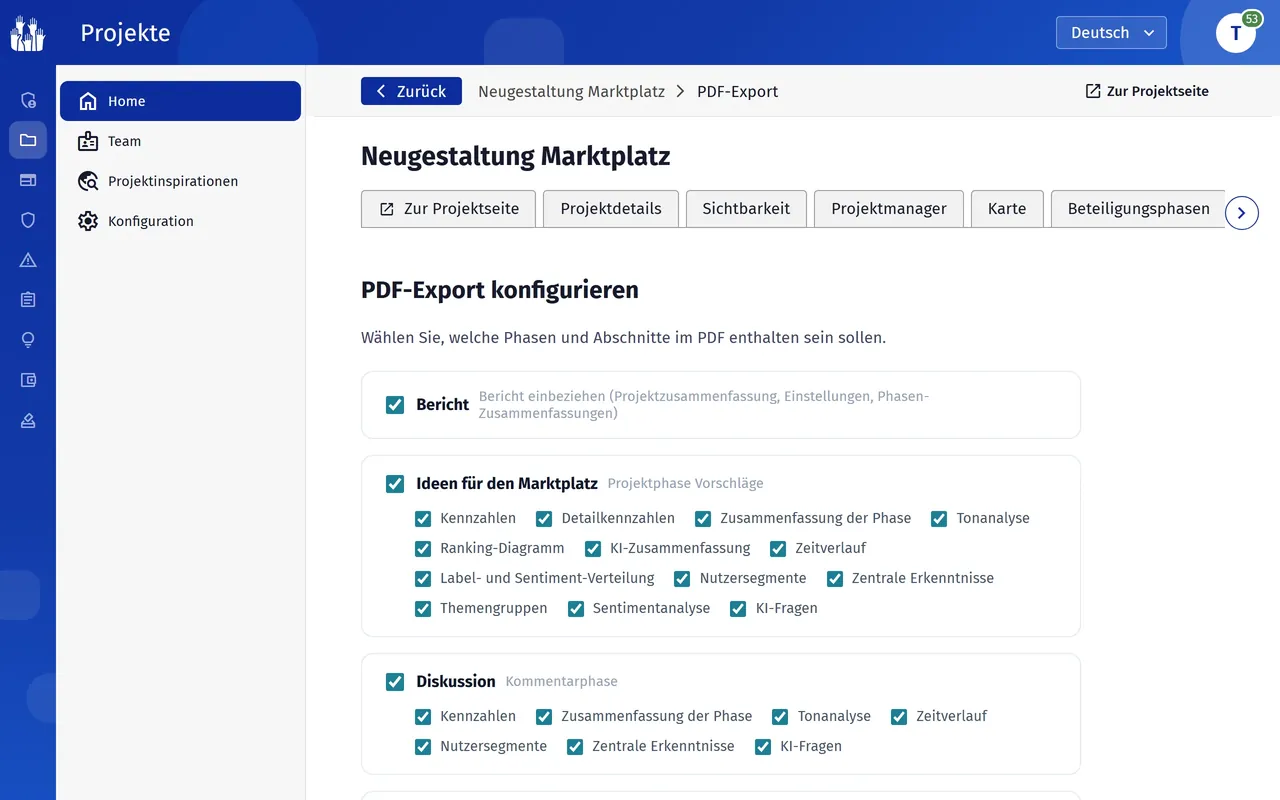The height and width of the screenshot is (800, 1280).
Task: Open the shield-with-badge icon in the left rail
Action: pos(28,100)
